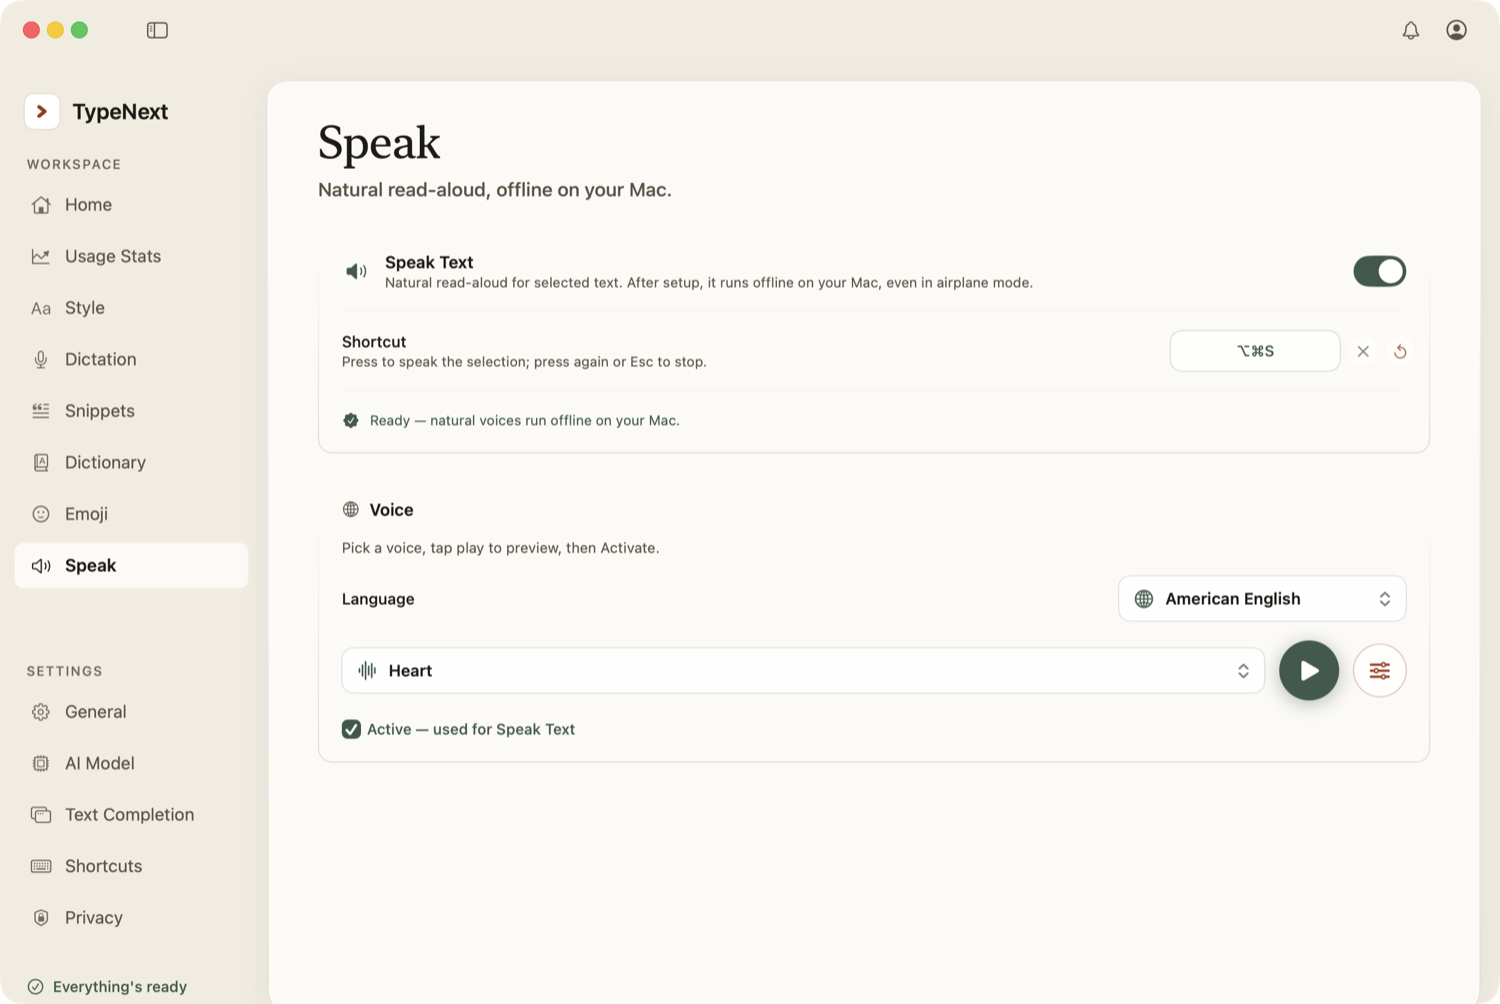
Task: Open Text Completion settings
Action: [131, 815]
